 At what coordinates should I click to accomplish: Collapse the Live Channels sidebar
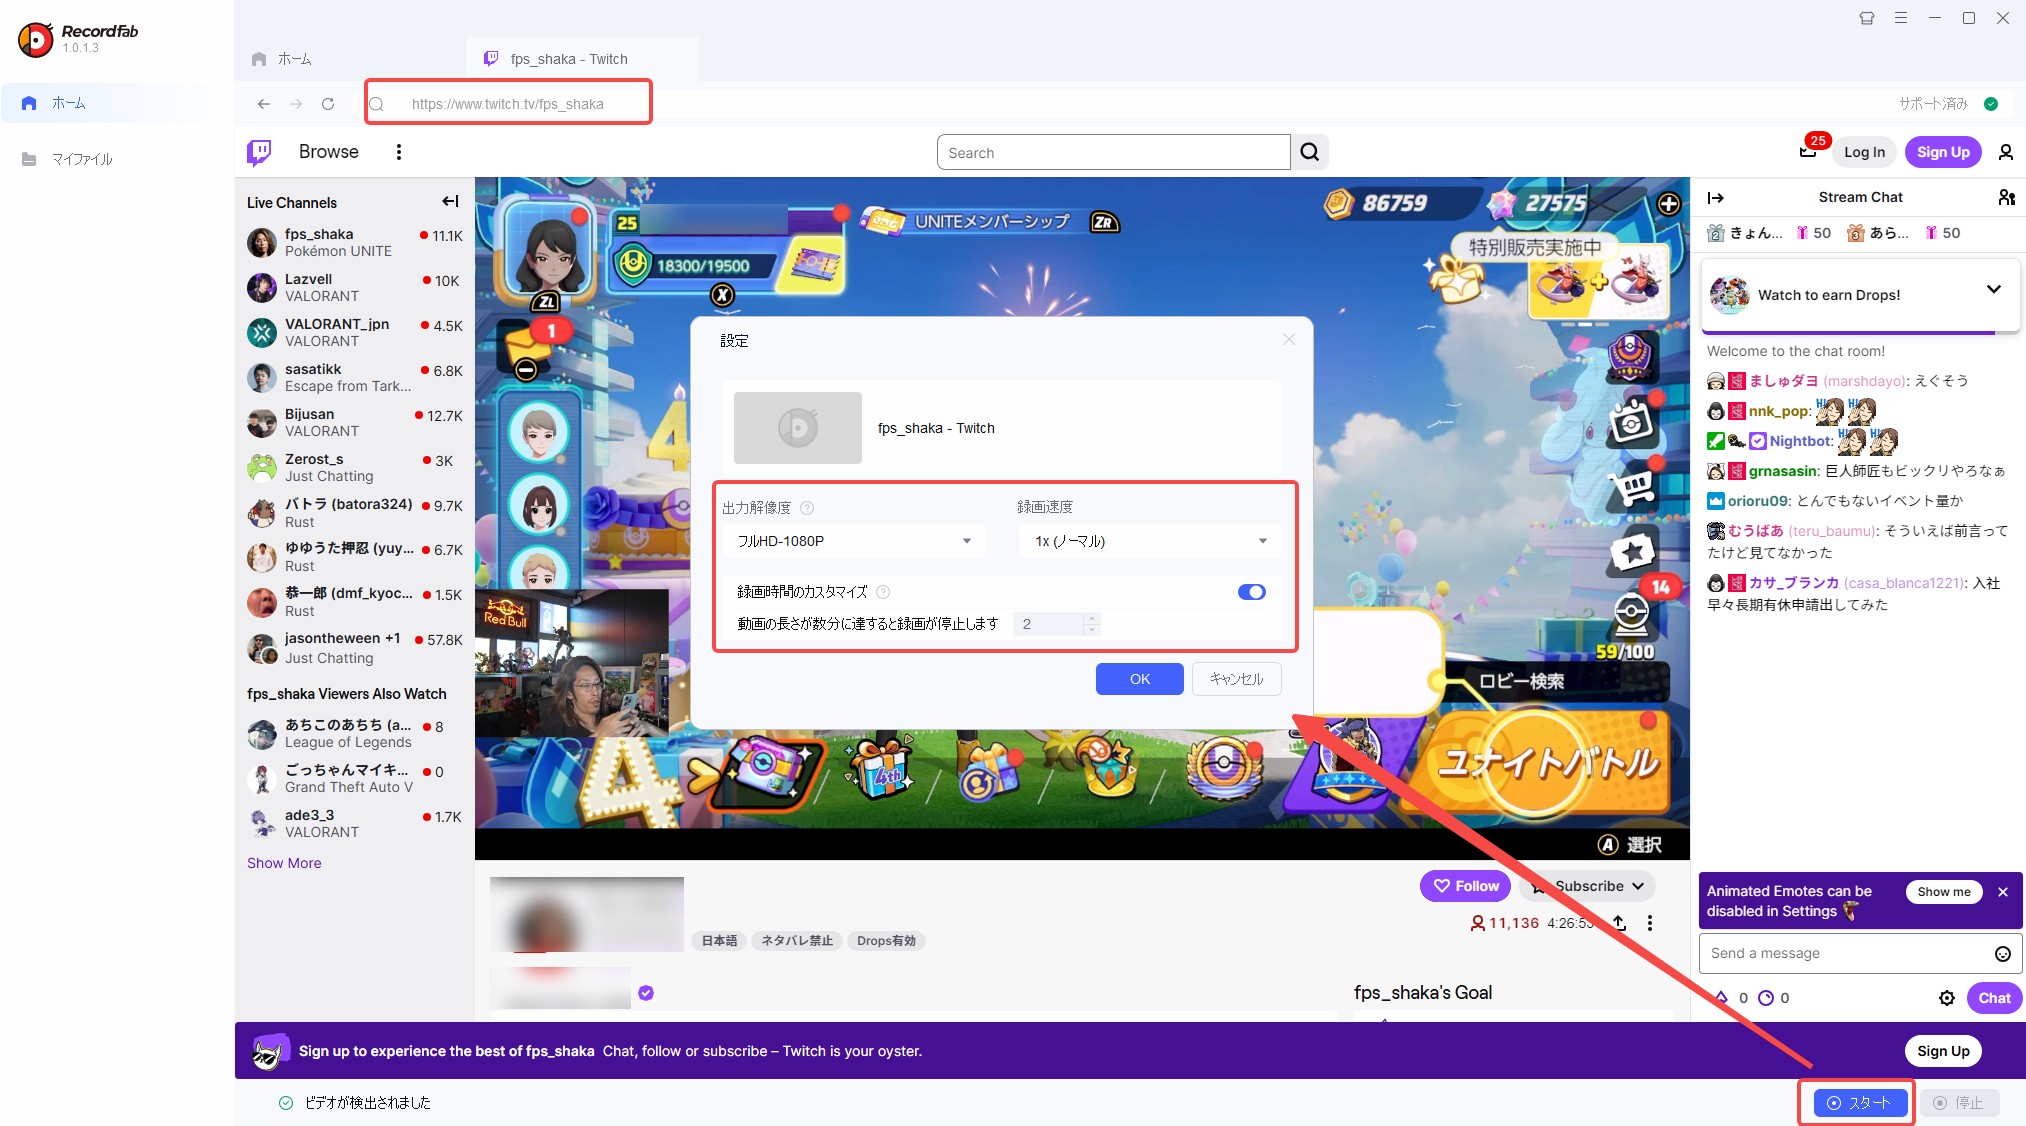(x=450, y=202)
